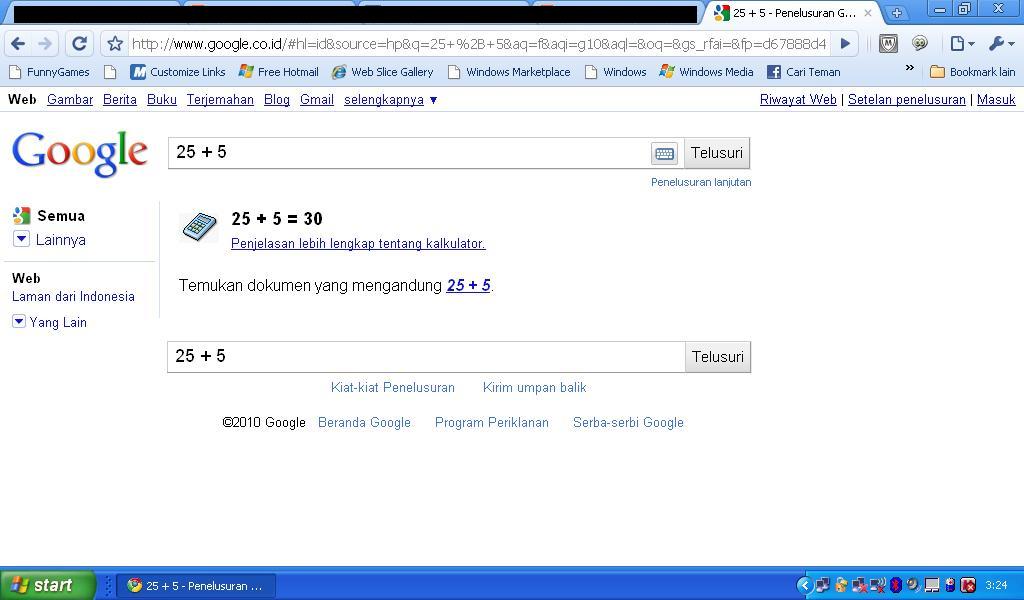Expand Lainnya in the sidebar
The height and width of the screenshot is (600, 1024).
(50, 240)
